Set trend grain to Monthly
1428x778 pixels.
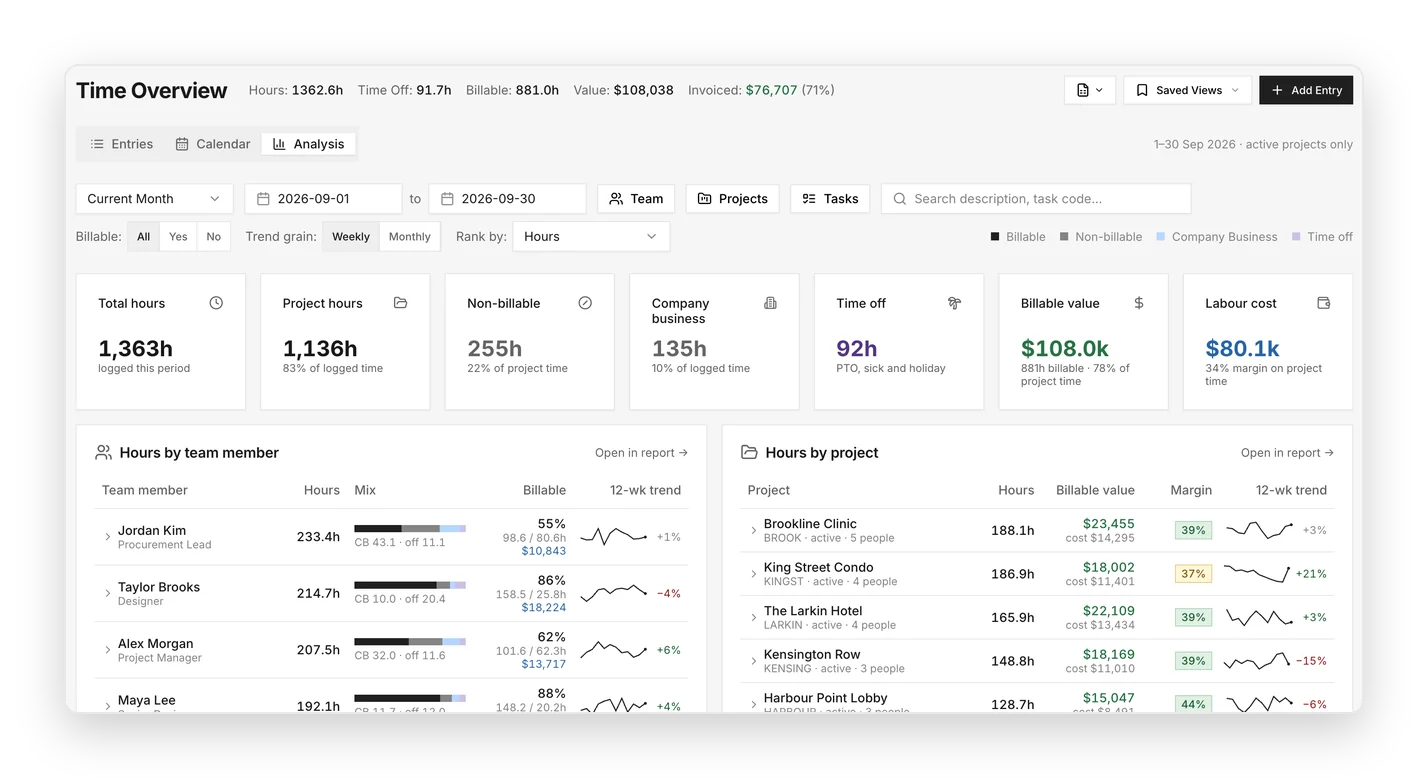(x=410, y=237)
